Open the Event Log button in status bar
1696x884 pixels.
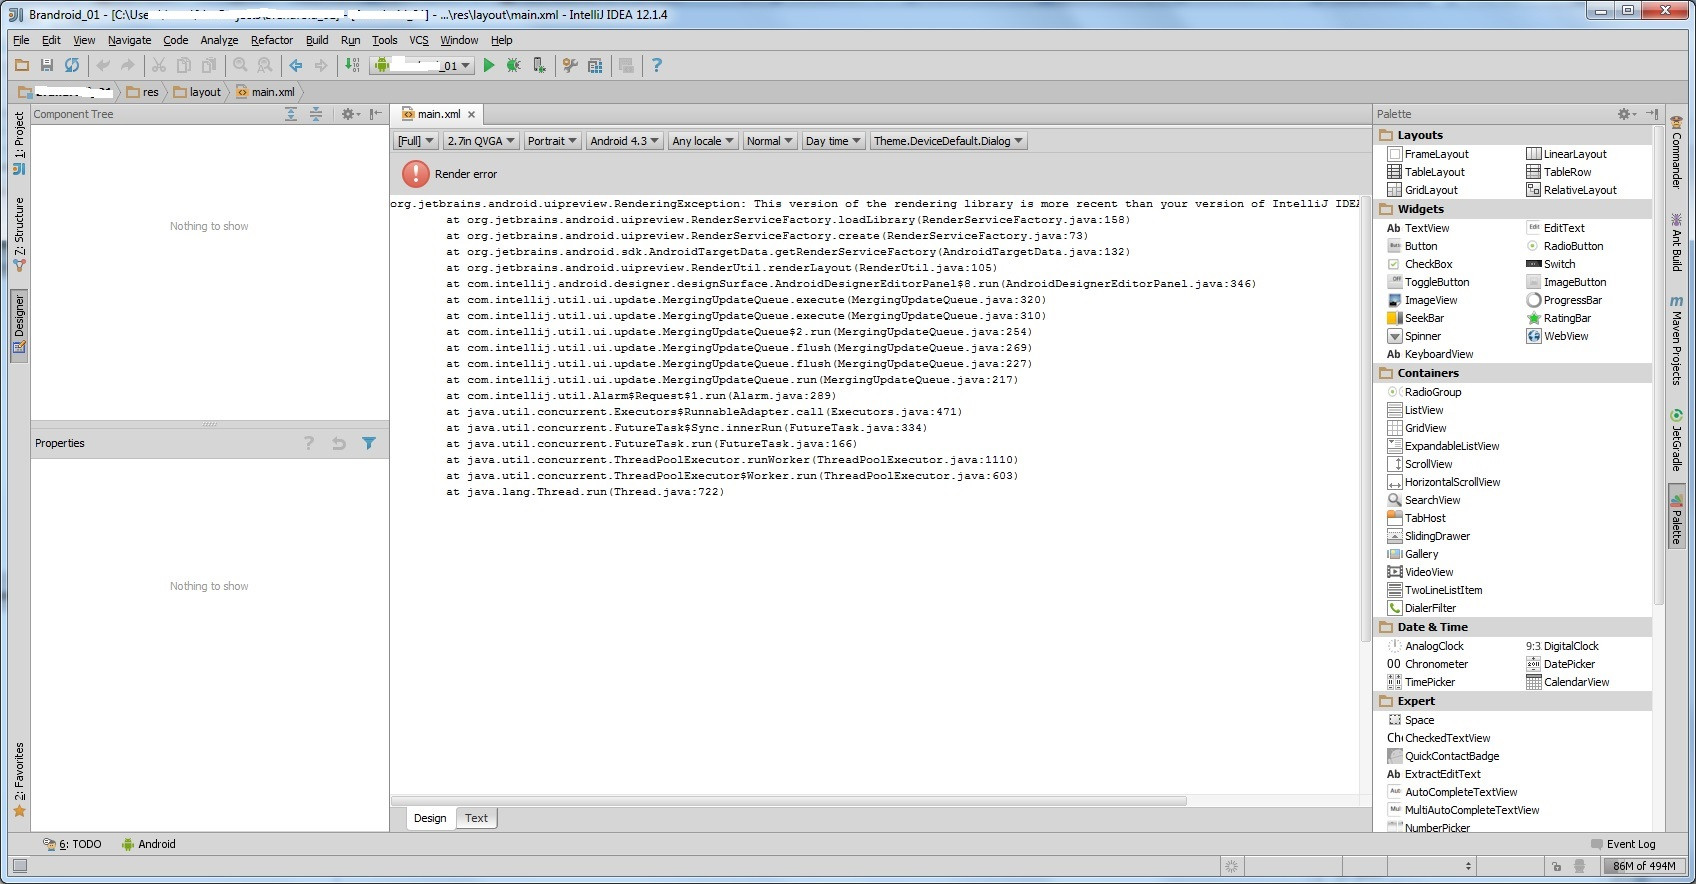tap(1623, 844)
